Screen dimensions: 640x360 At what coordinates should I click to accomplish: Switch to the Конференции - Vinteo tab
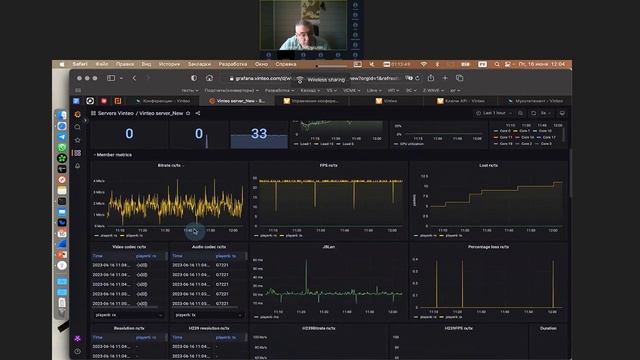click(x=162, y=101)
